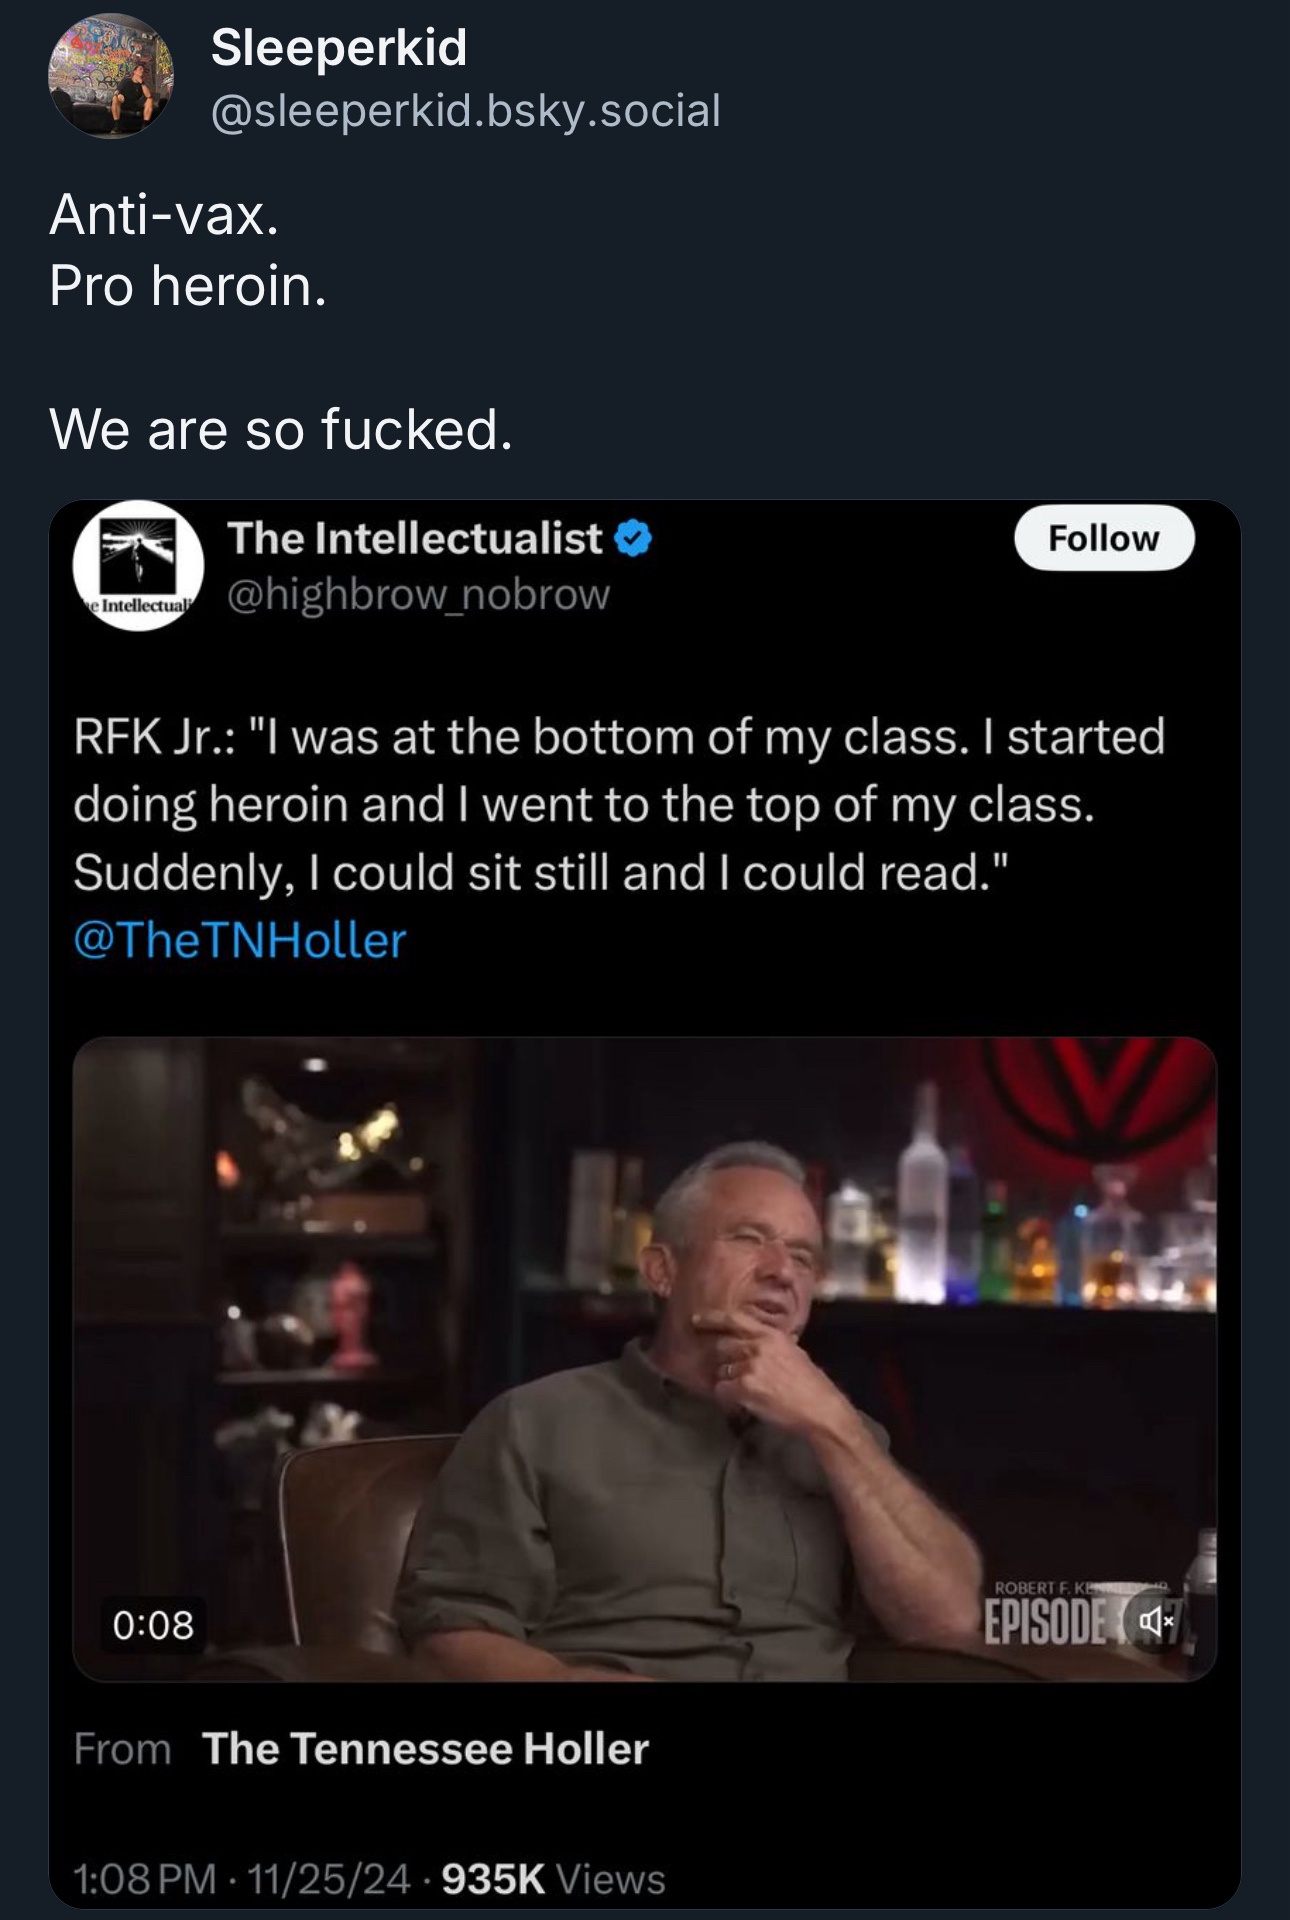The image size is (1290, 1920).
Task: Click the "We are so fucked." post text
Action: tap(281, 429)
